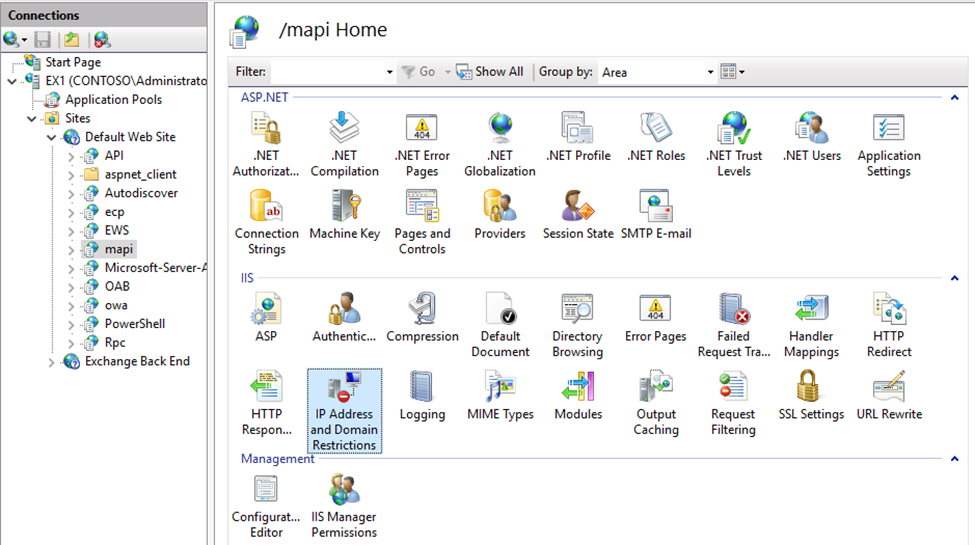The height and width of the screenshot is (545, 975).
Task: Select Autodiscover application in tree
Action: (141, 193)
